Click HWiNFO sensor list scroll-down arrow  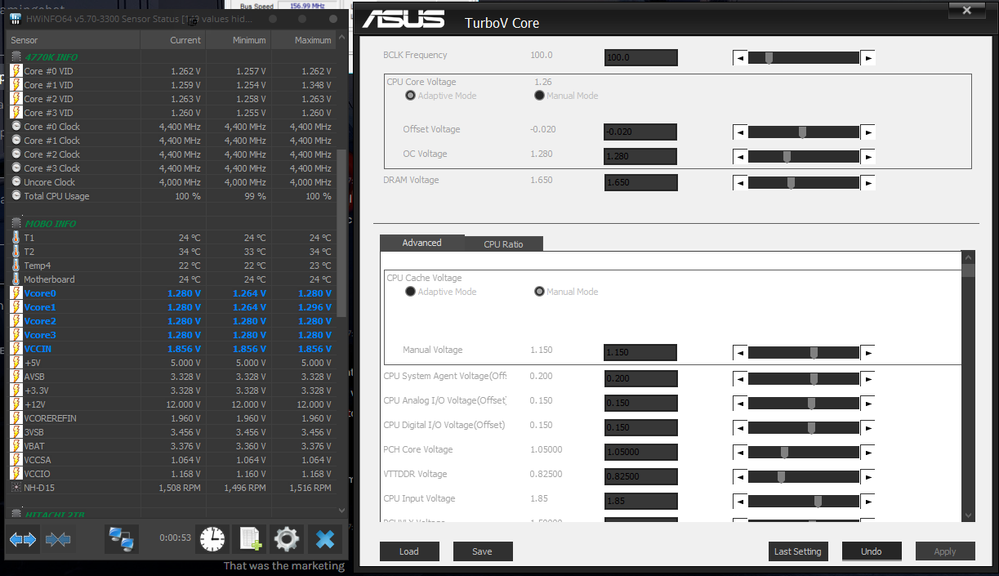point(341,510)
